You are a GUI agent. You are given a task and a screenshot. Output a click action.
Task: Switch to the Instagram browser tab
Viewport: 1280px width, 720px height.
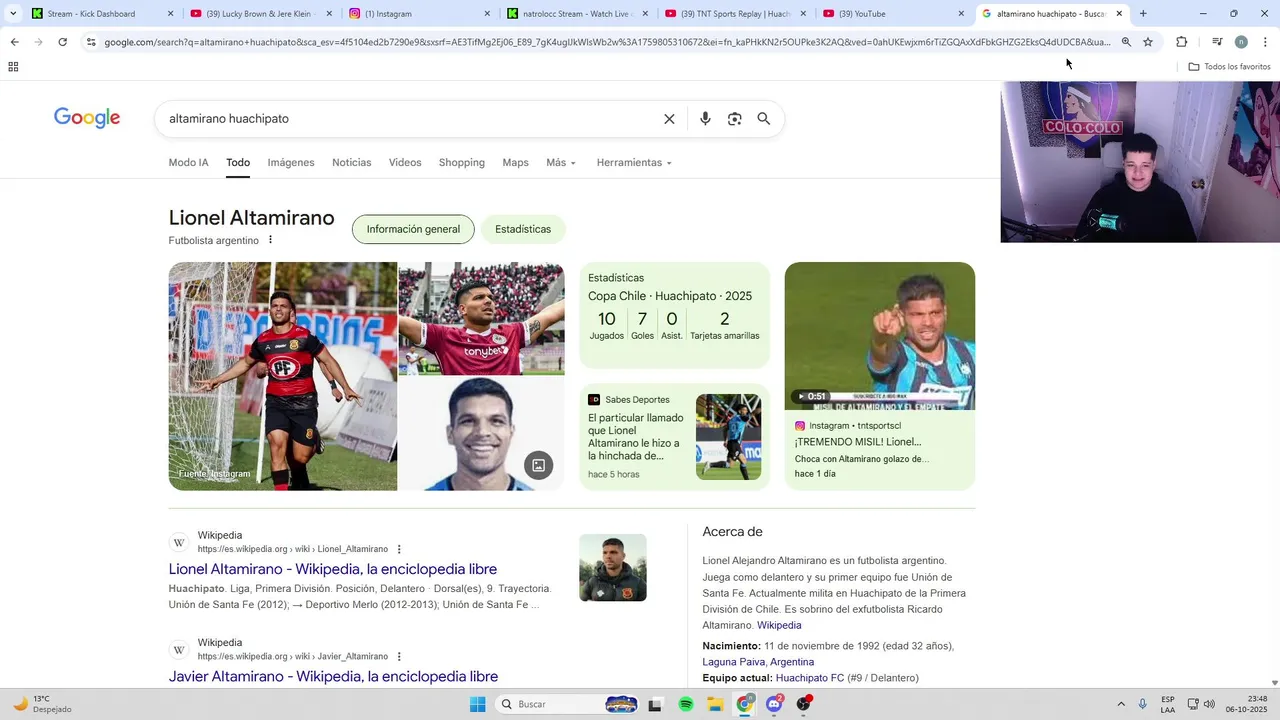pyautogui.click(x=419, y=14)
